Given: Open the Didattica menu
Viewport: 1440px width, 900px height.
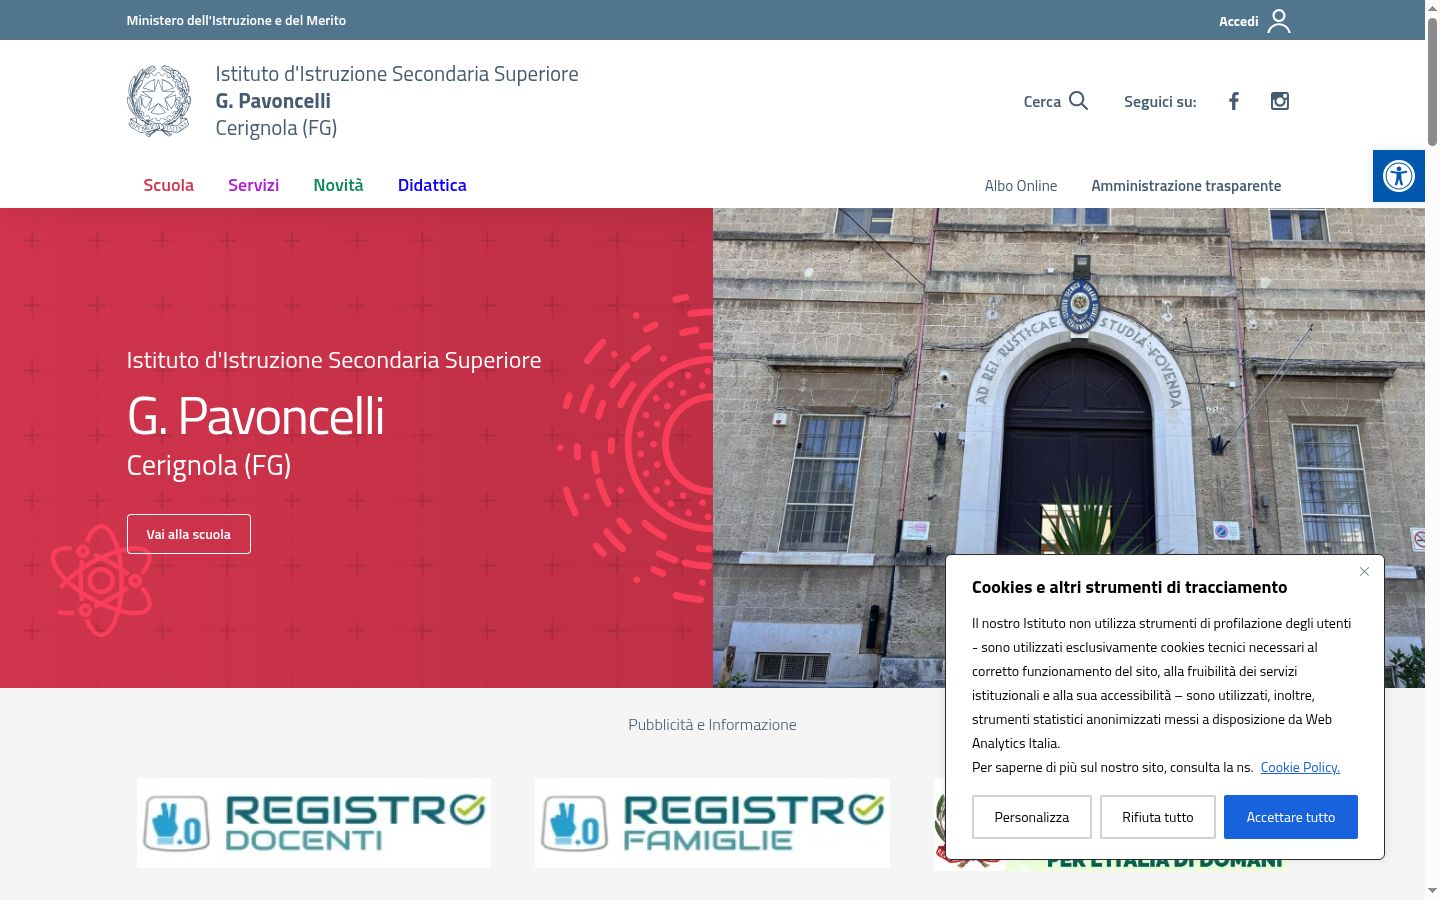Looking at the screenshot, I should pos(432,185).
